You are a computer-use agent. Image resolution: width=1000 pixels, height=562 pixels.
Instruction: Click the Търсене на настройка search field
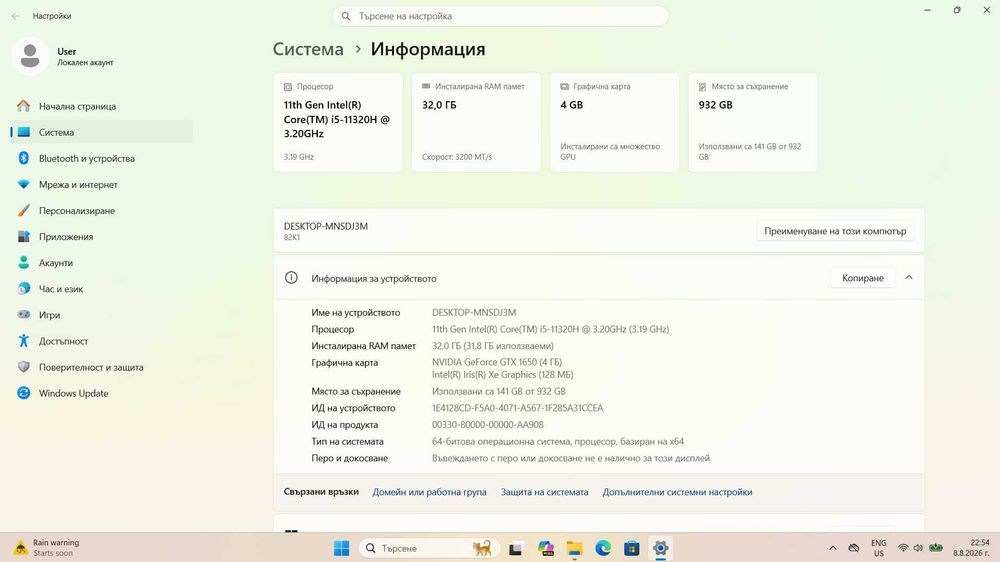pyautogui.click(x=501, y=16)
